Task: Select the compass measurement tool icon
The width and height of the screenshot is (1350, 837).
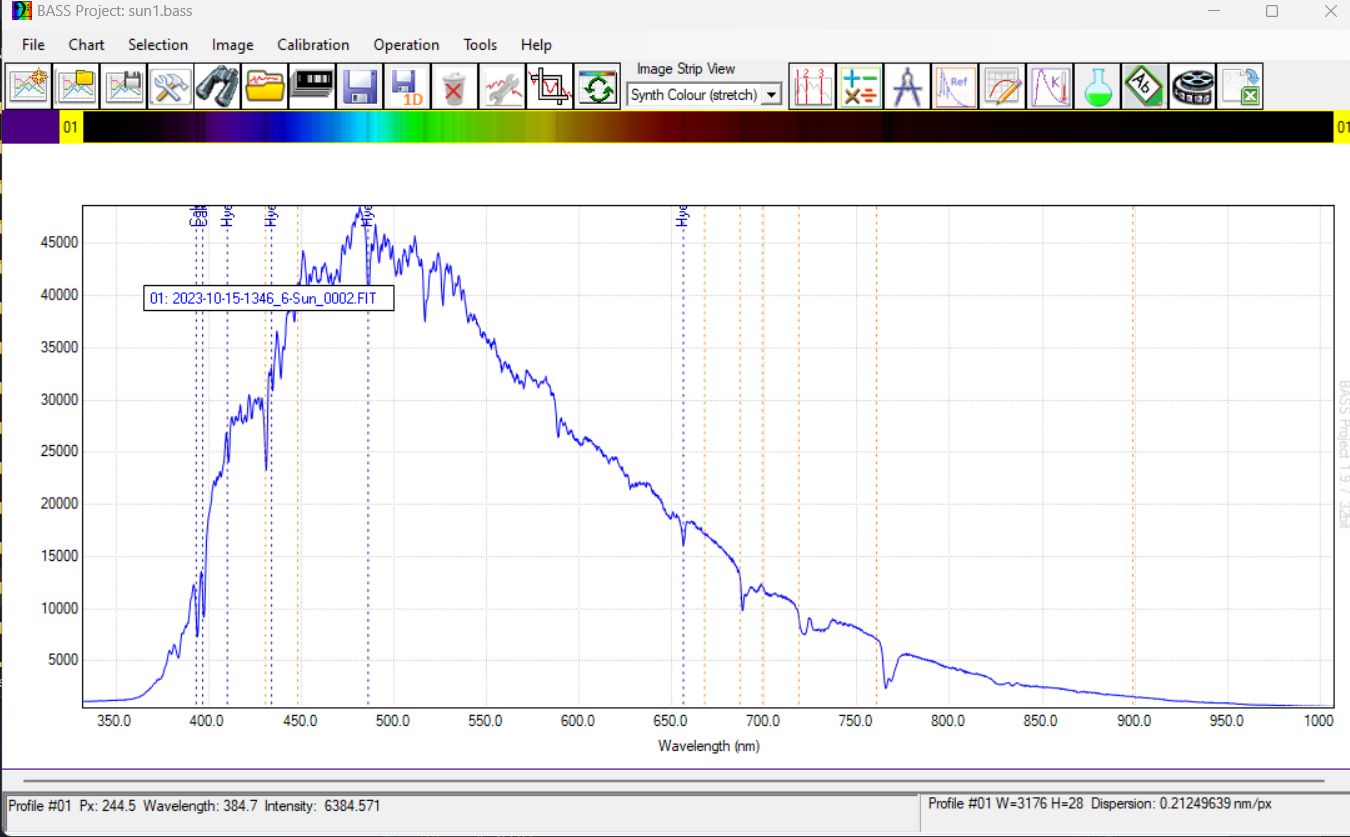Action: pyautogui.click(x=908, y=87)
